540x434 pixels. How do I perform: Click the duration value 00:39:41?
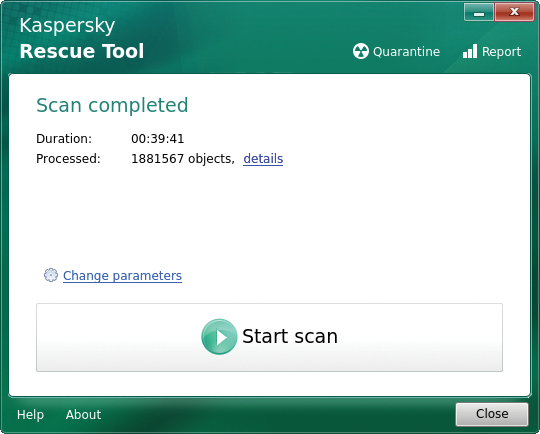click(x=158, y=139)
